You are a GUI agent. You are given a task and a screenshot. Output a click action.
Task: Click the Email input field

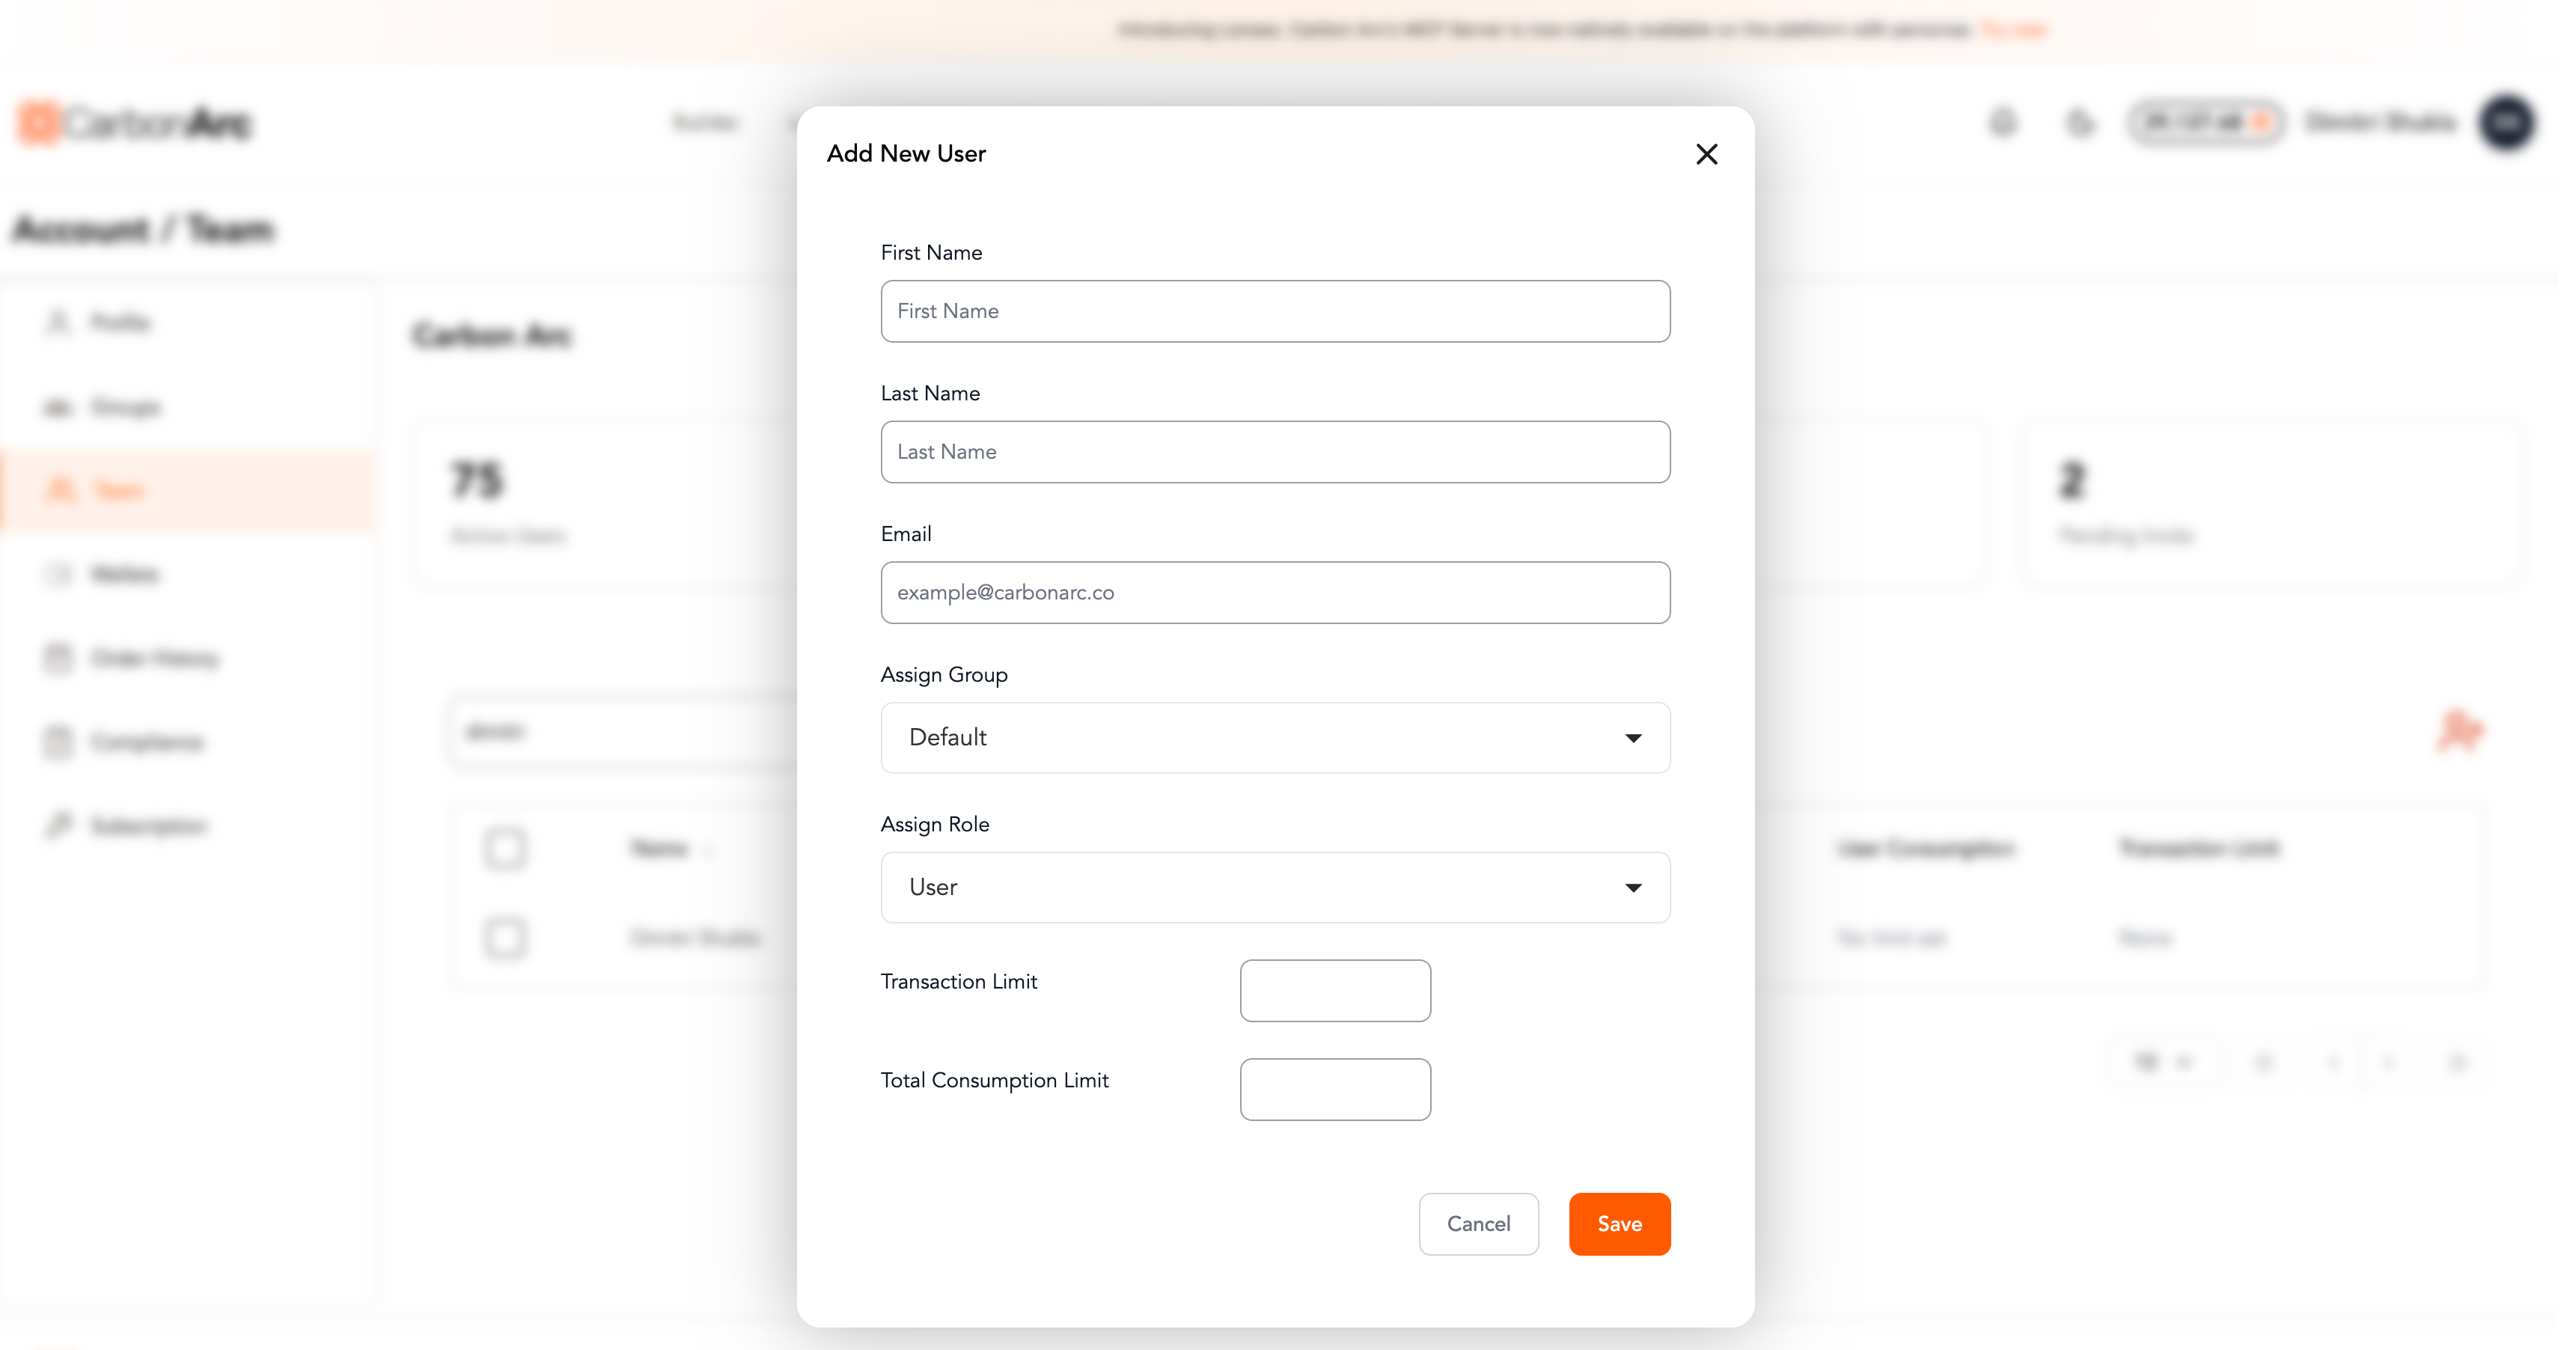pyautogui.click(x=1275, y=592)
